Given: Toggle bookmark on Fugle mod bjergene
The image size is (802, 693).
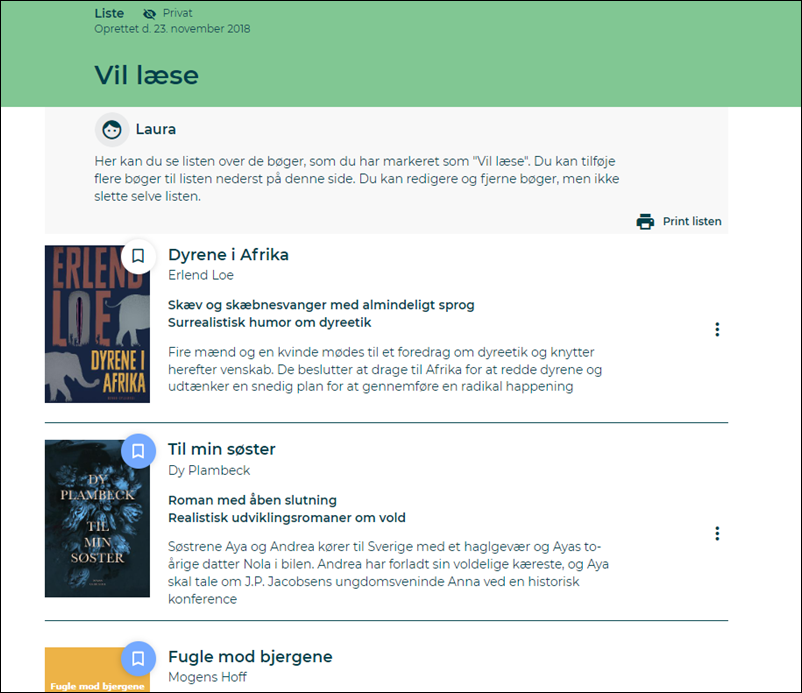Looking at the screenshot, I should (x=138, y=658).
